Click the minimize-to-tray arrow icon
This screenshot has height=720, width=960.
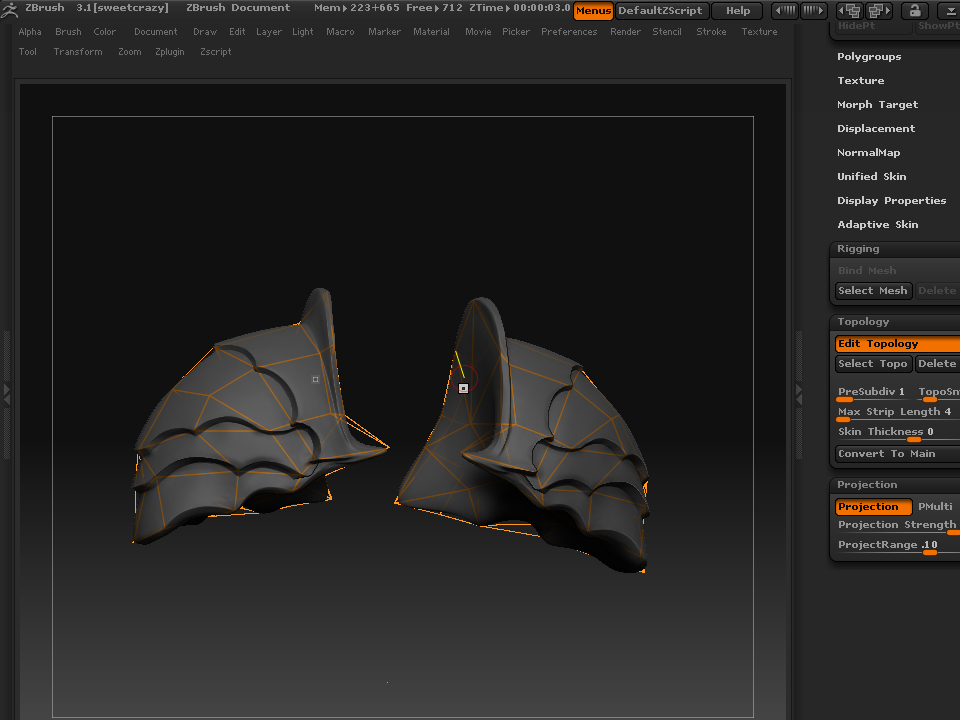[948, 10]
